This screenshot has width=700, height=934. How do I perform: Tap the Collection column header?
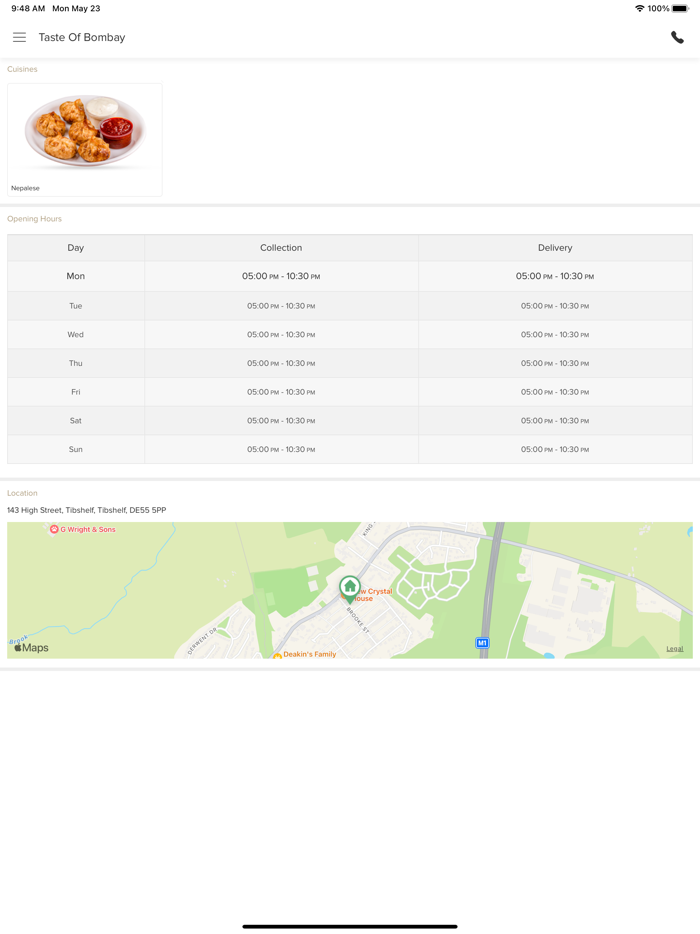tap(281, 248)
